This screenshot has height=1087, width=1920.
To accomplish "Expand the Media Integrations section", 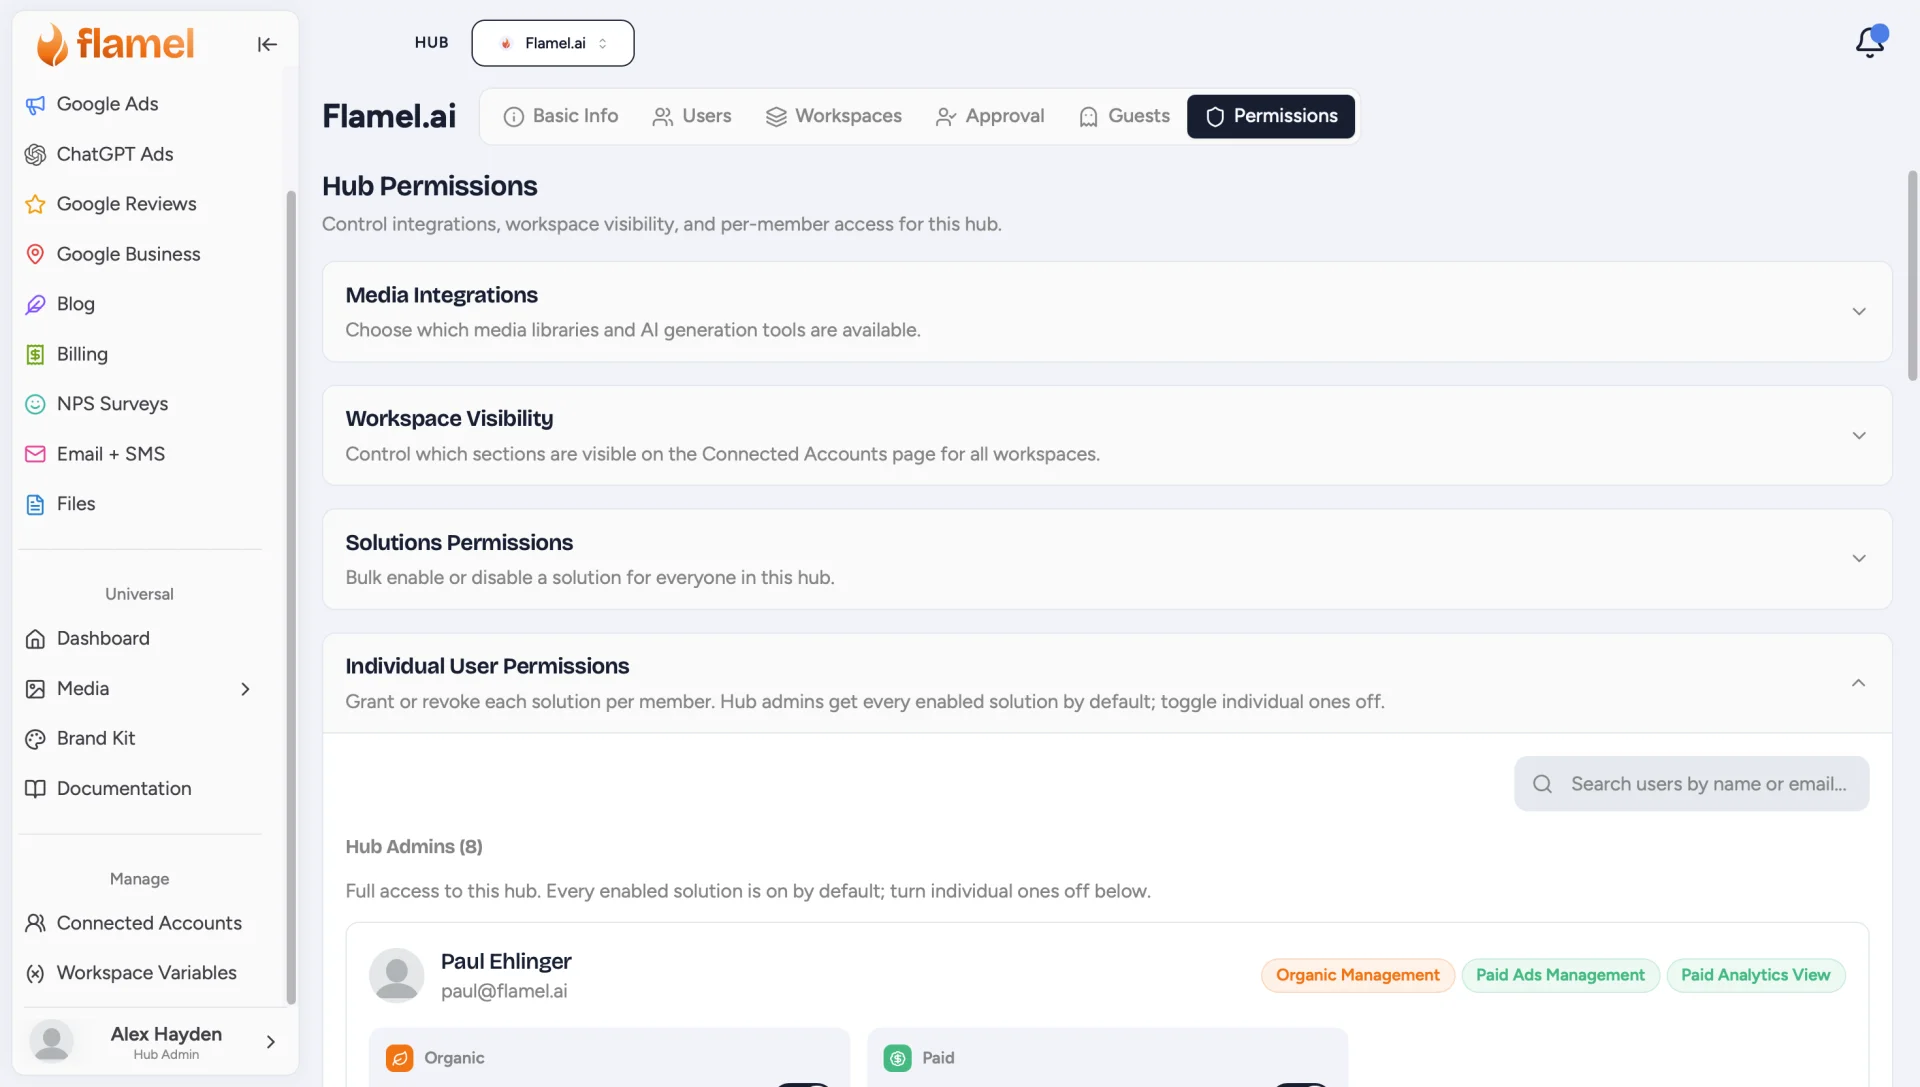I will [x=1859, y=312].
